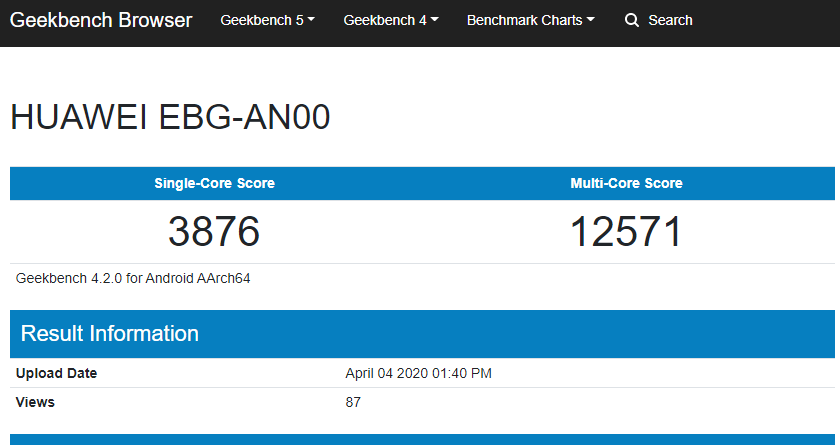Image resolution: width=840 pixels, height=445 pixels.
Task: Select the HUAWEI EBG-AN00 page title
Action: pyautogui.click(x=170, y=117)
